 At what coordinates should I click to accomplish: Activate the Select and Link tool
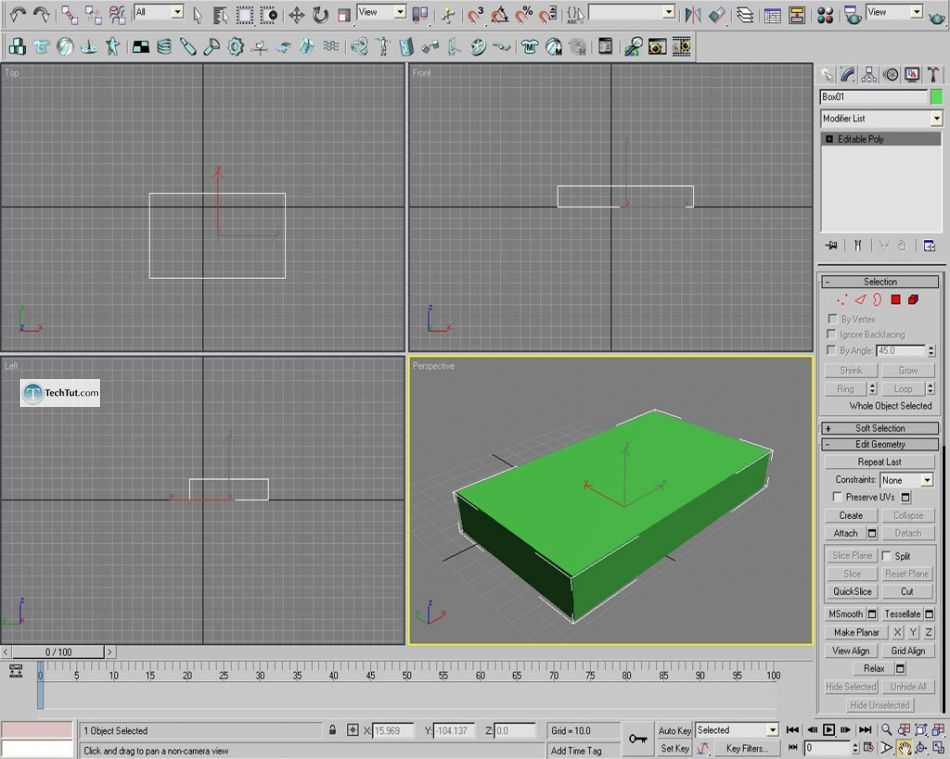pos(69,15)
